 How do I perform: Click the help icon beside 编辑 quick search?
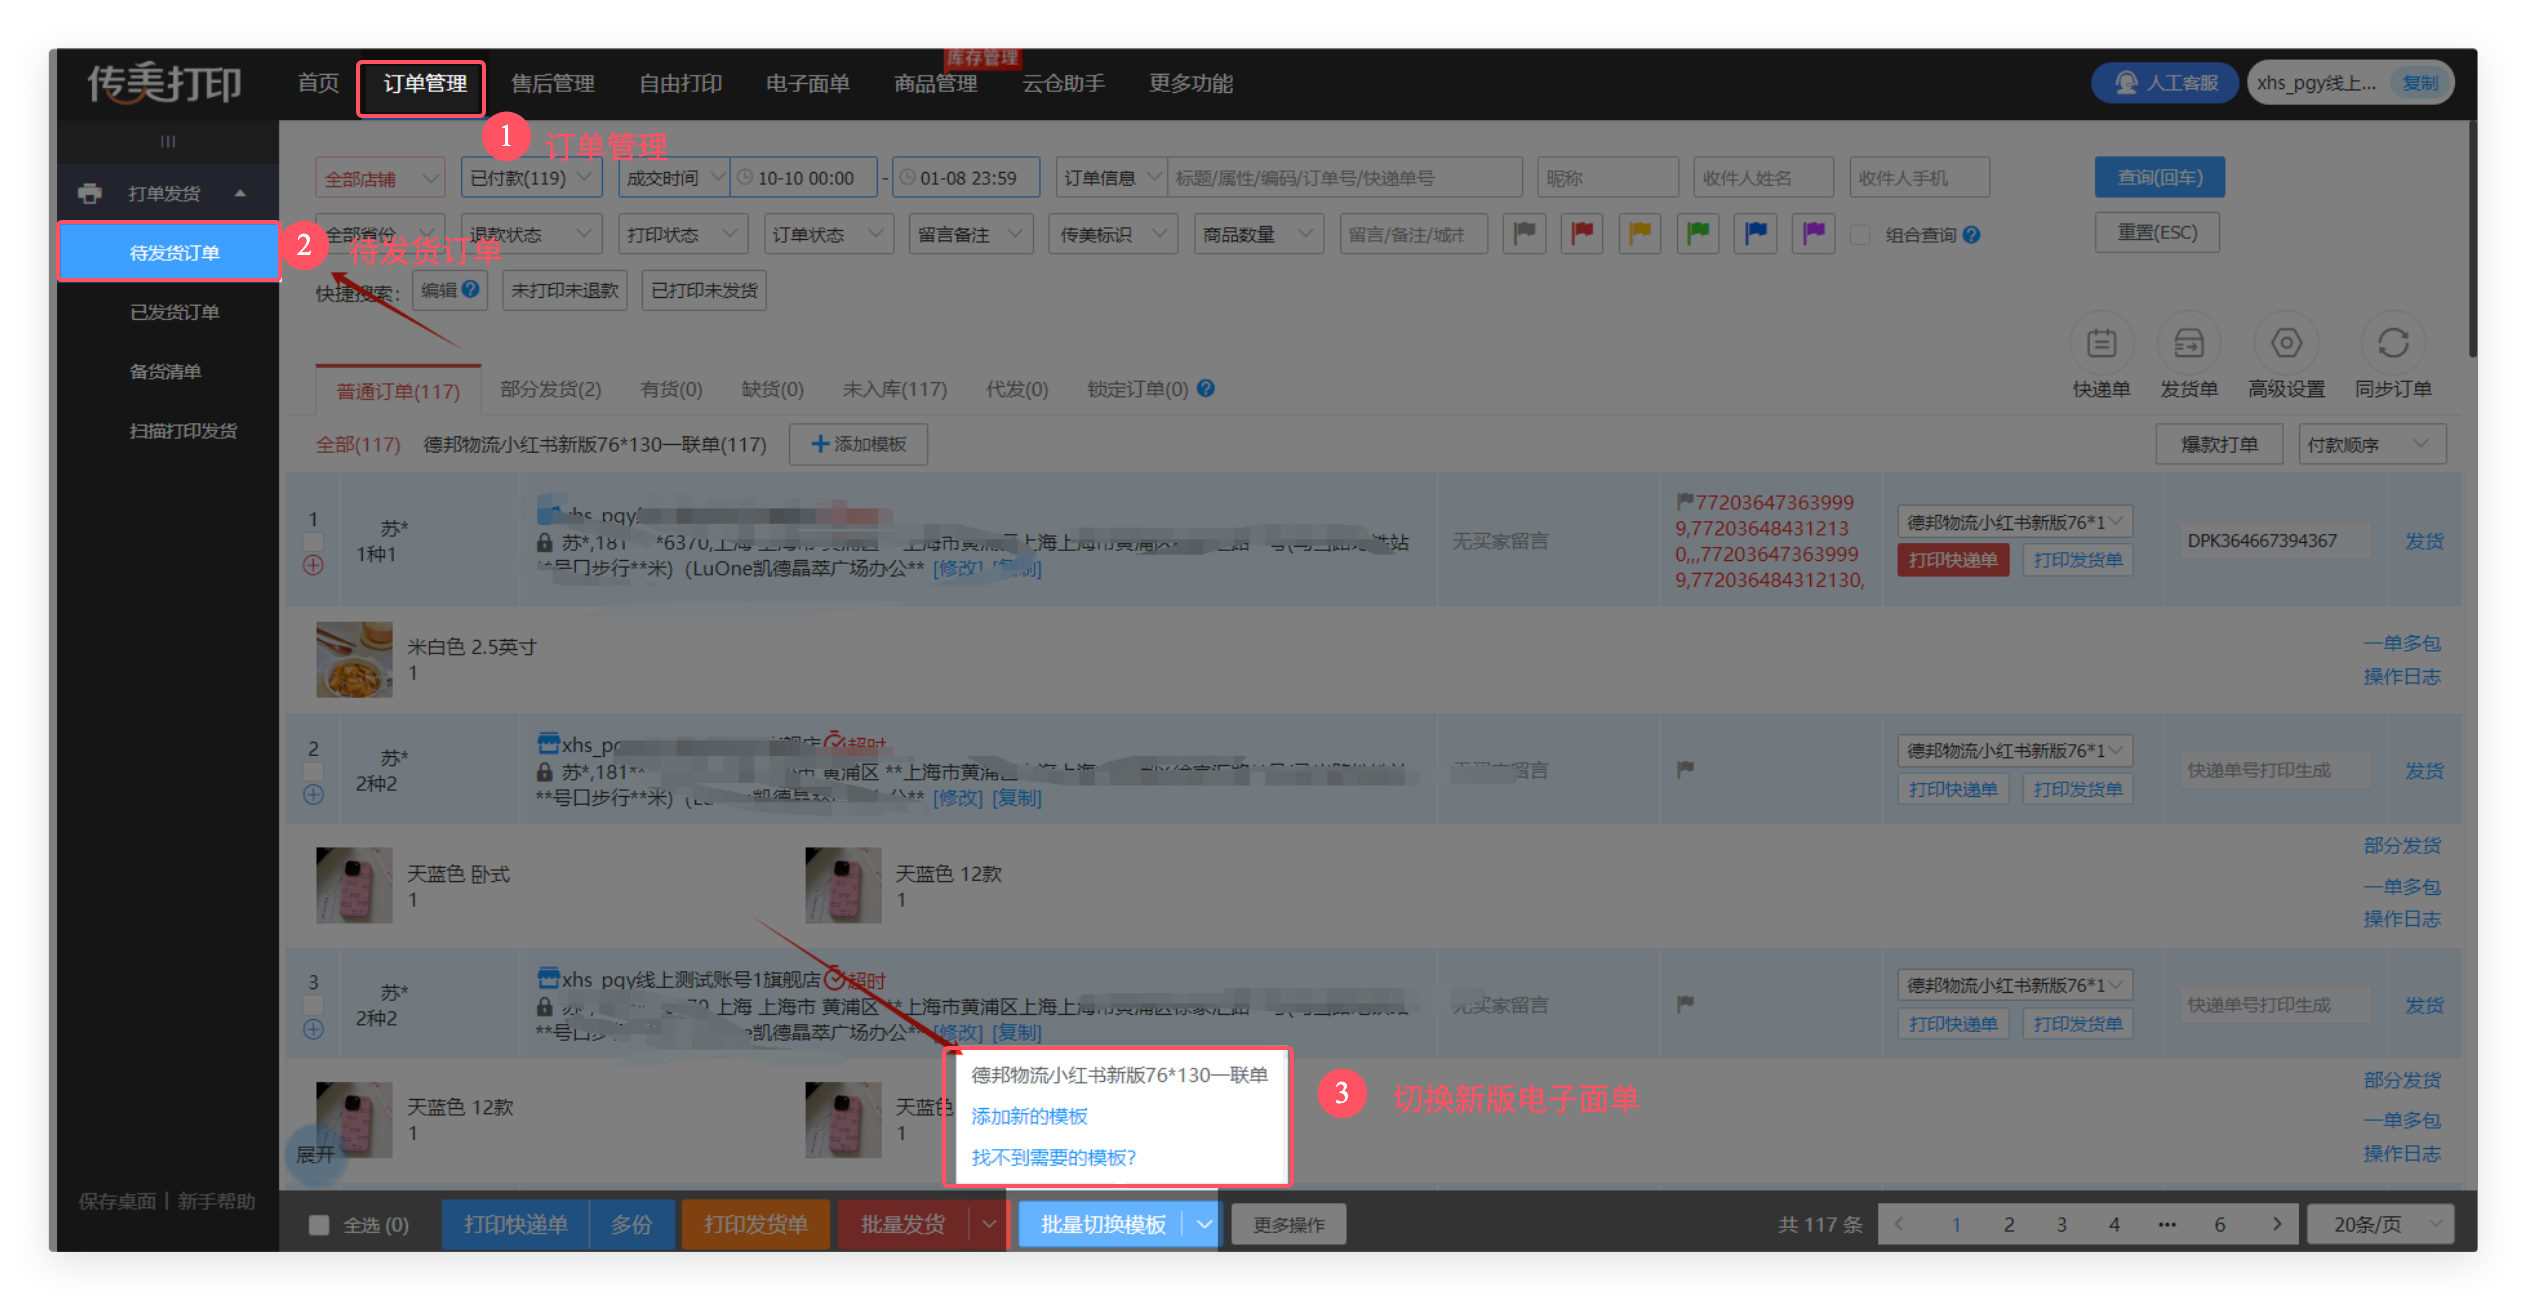coord(470,289)
